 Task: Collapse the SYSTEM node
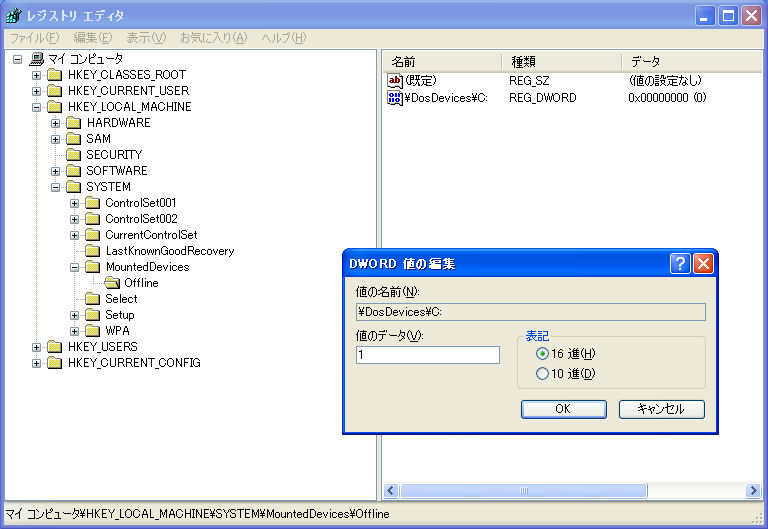(x=55, y=187)
